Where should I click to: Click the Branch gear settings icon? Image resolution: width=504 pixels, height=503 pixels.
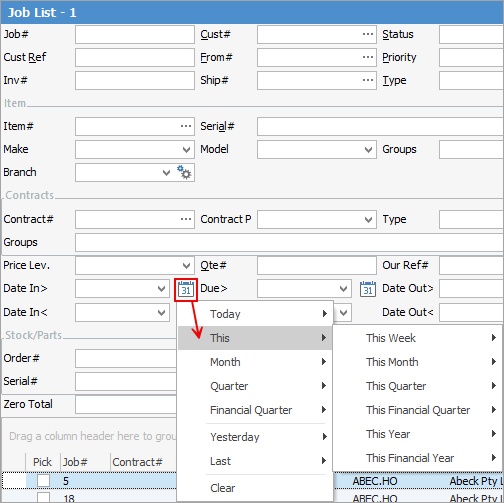pos(184,172)
